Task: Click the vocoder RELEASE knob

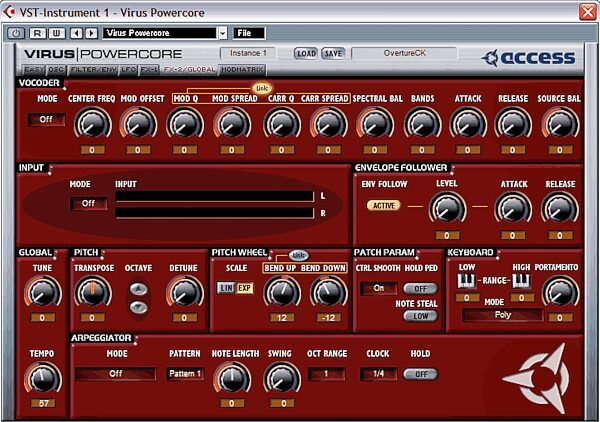Action: [513, 124]
